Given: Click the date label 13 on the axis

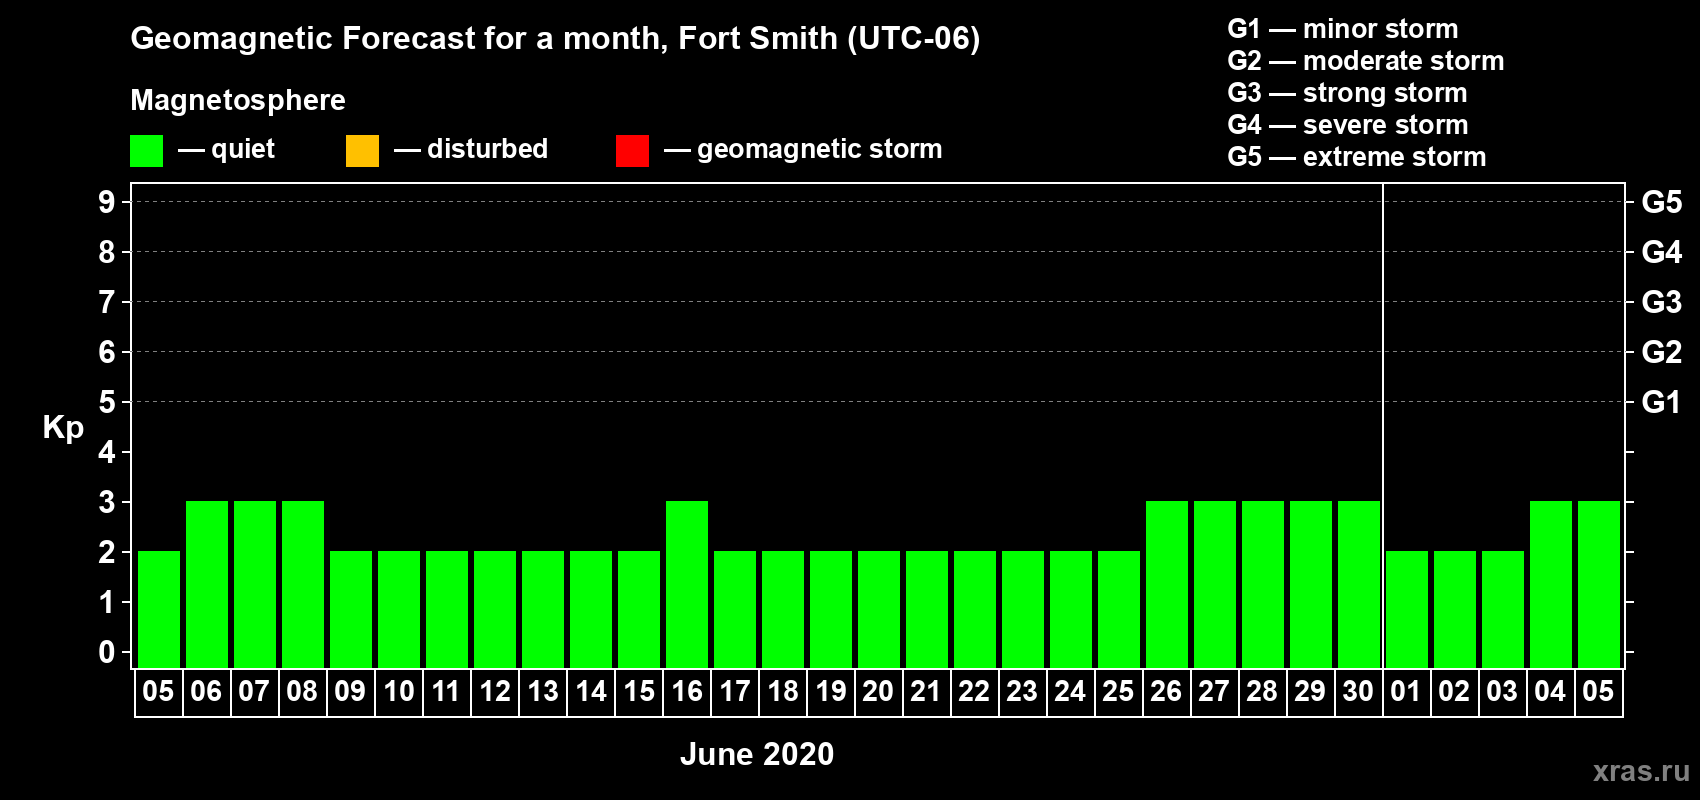Looking at the screenshot, I should click(x=543, y=692).
